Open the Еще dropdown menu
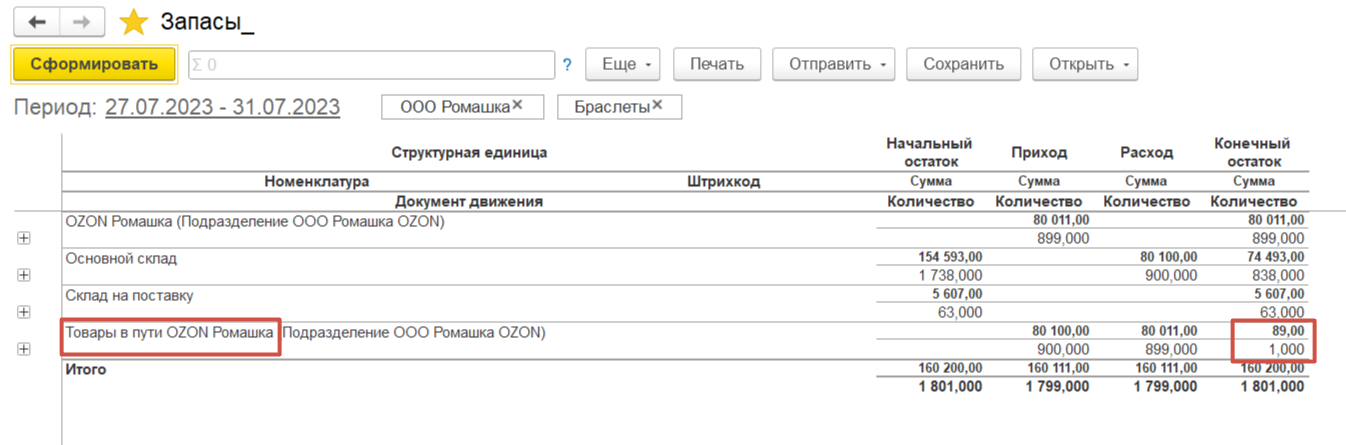 [625, 64]
